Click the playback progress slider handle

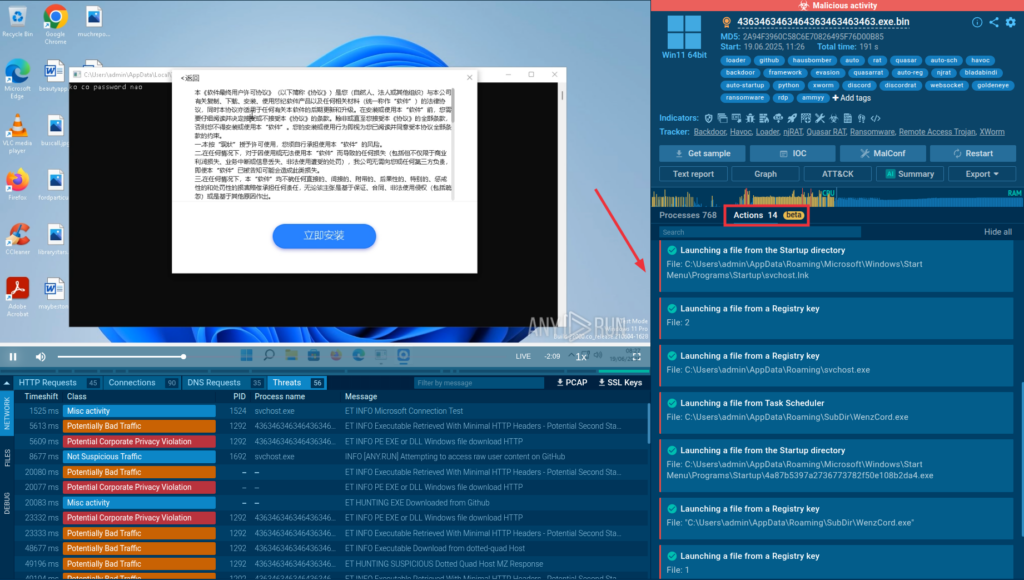pyautogui.click(x=184, y=357)
